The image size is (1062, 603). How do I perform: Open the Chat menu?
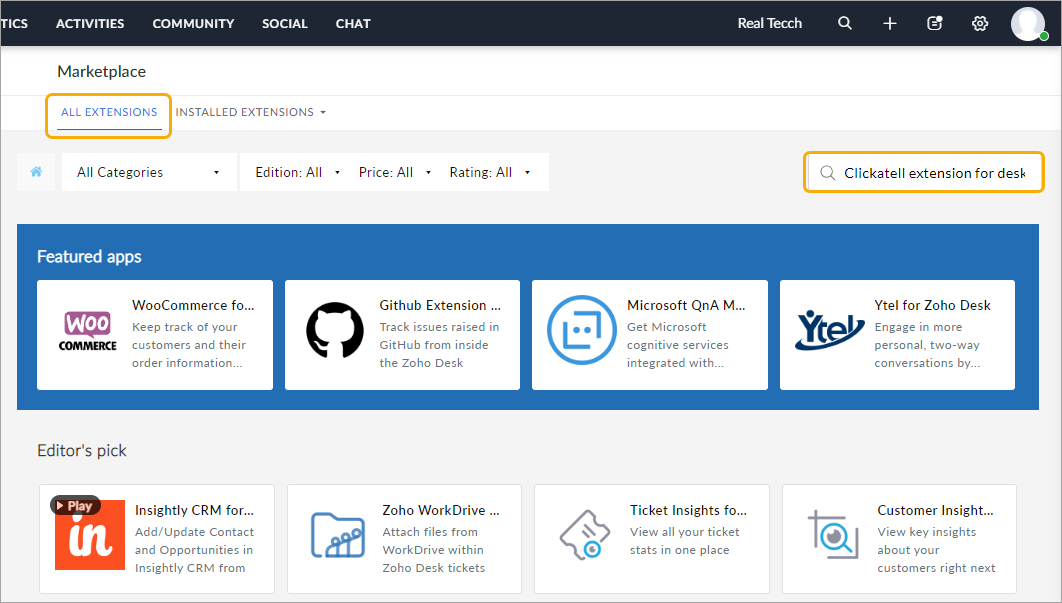(353, 24)
